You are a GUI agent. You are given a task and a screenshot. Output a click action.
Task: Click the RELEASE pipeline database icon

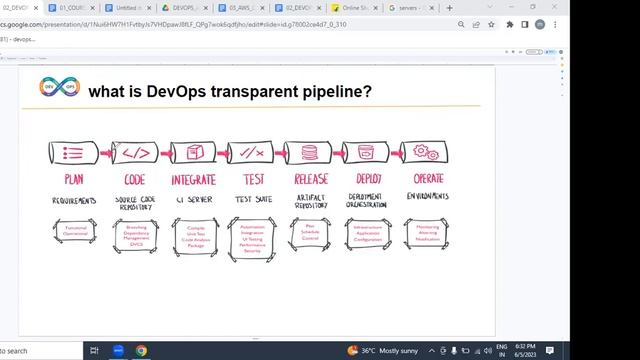(309, 153)
